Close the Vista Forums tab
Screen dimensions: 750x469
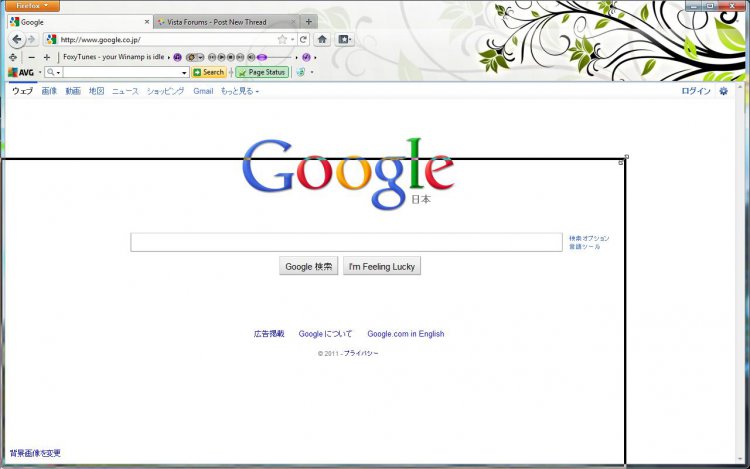294,22
